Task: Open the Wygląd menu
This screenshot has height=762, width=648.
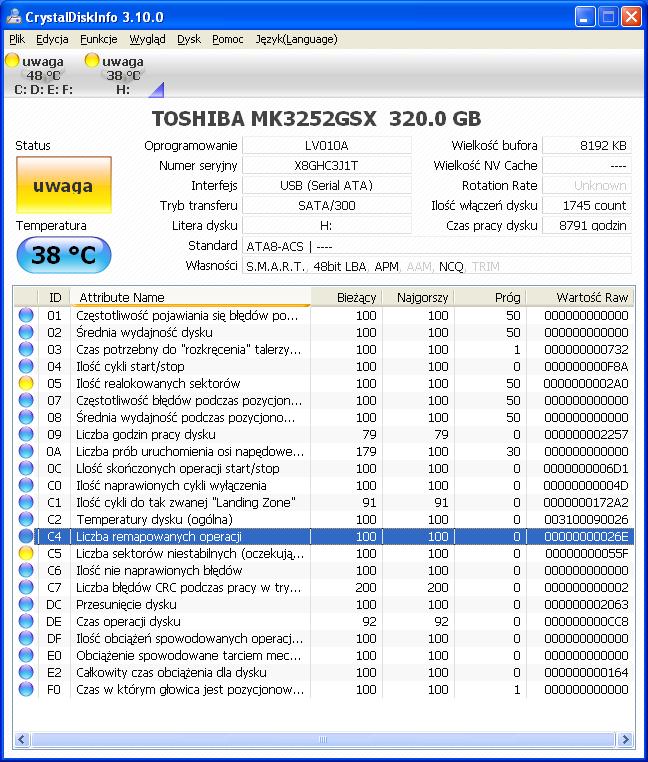Action: [x=147, y=39]
